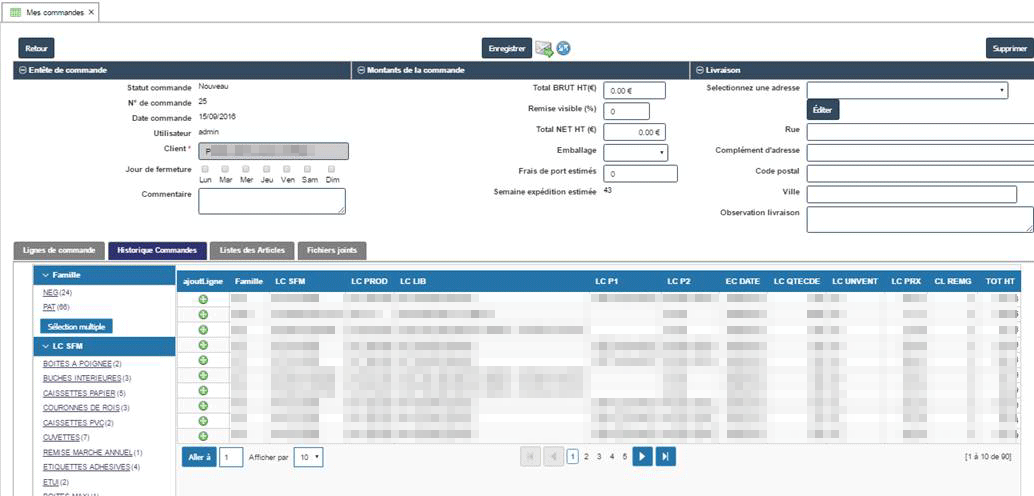This screenshot has width=1034, height=496.
Task: Open the Fichiers joints tab
Action: [x=332, y=251]
